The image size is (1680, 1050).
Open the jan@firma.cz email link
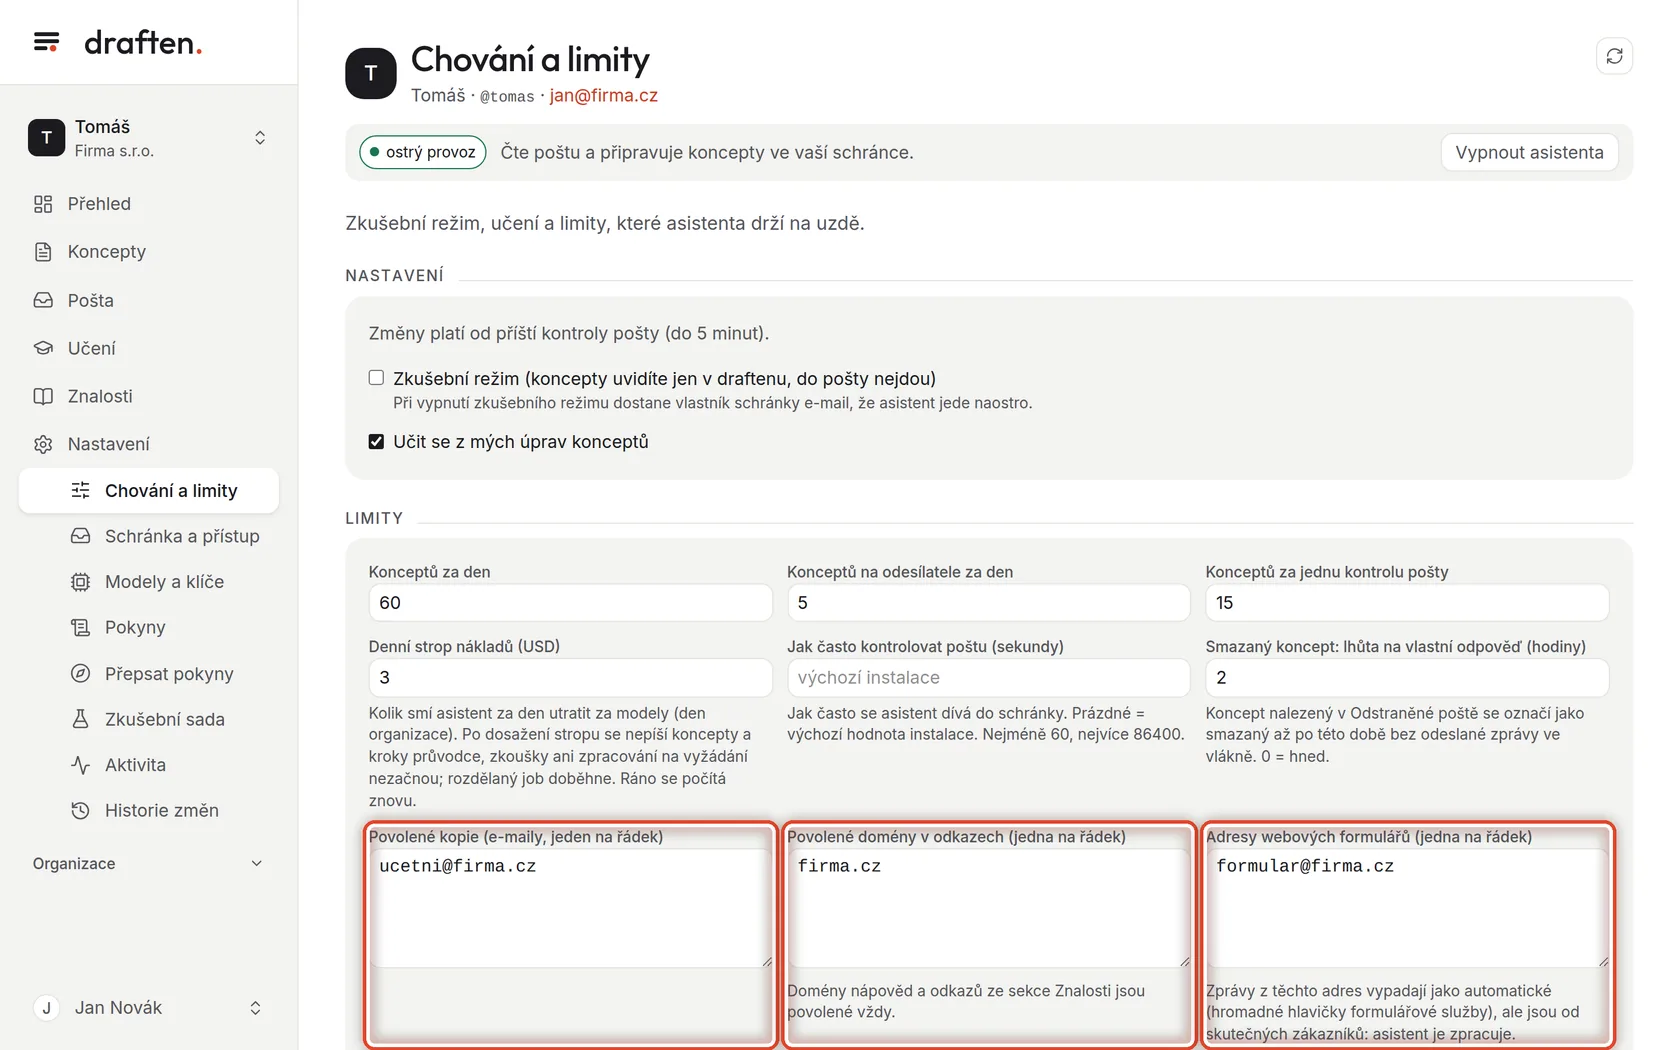[x=603, y=95]
